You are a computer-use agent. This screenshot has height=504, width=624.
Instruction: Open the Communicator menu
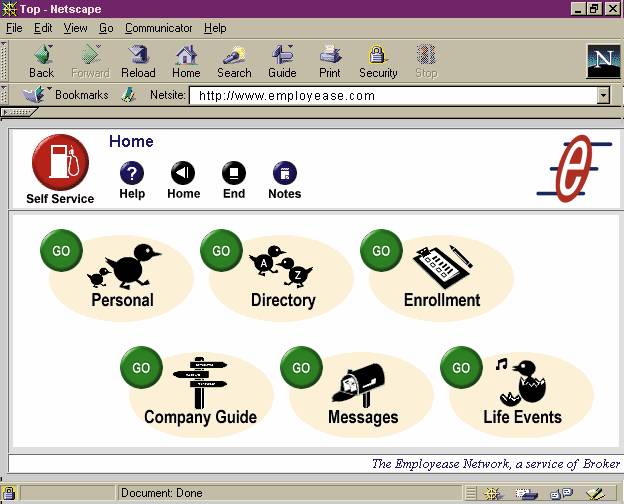[158, 28]
